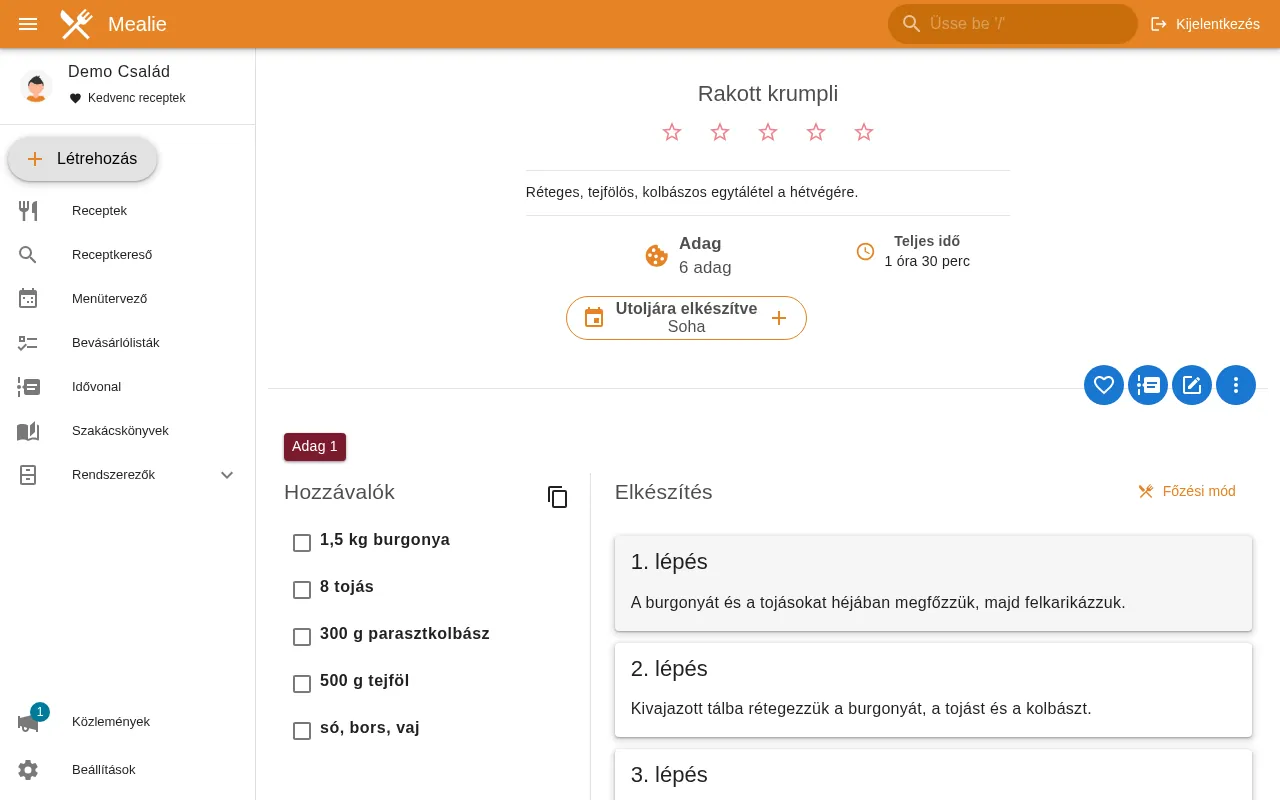Open Receptek in the sidebar
Screen dimensions: 1280x800
coord(128,211)
